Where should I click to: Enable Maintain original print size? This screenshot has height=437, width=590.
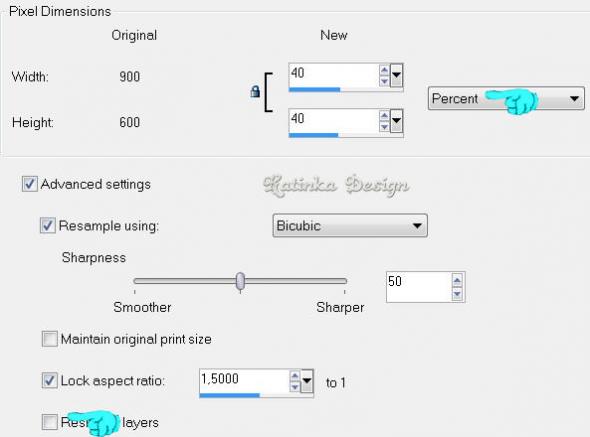point(50,339)
